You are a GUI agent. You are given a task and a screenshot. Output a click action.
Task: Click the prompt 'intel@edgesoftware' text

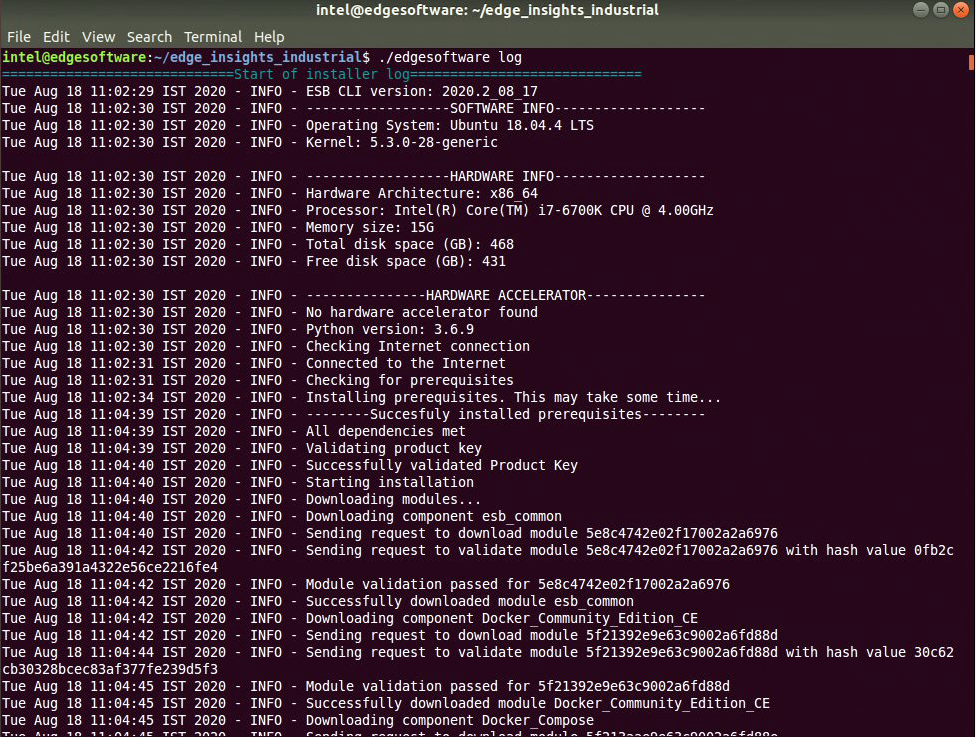coord(74,57)
